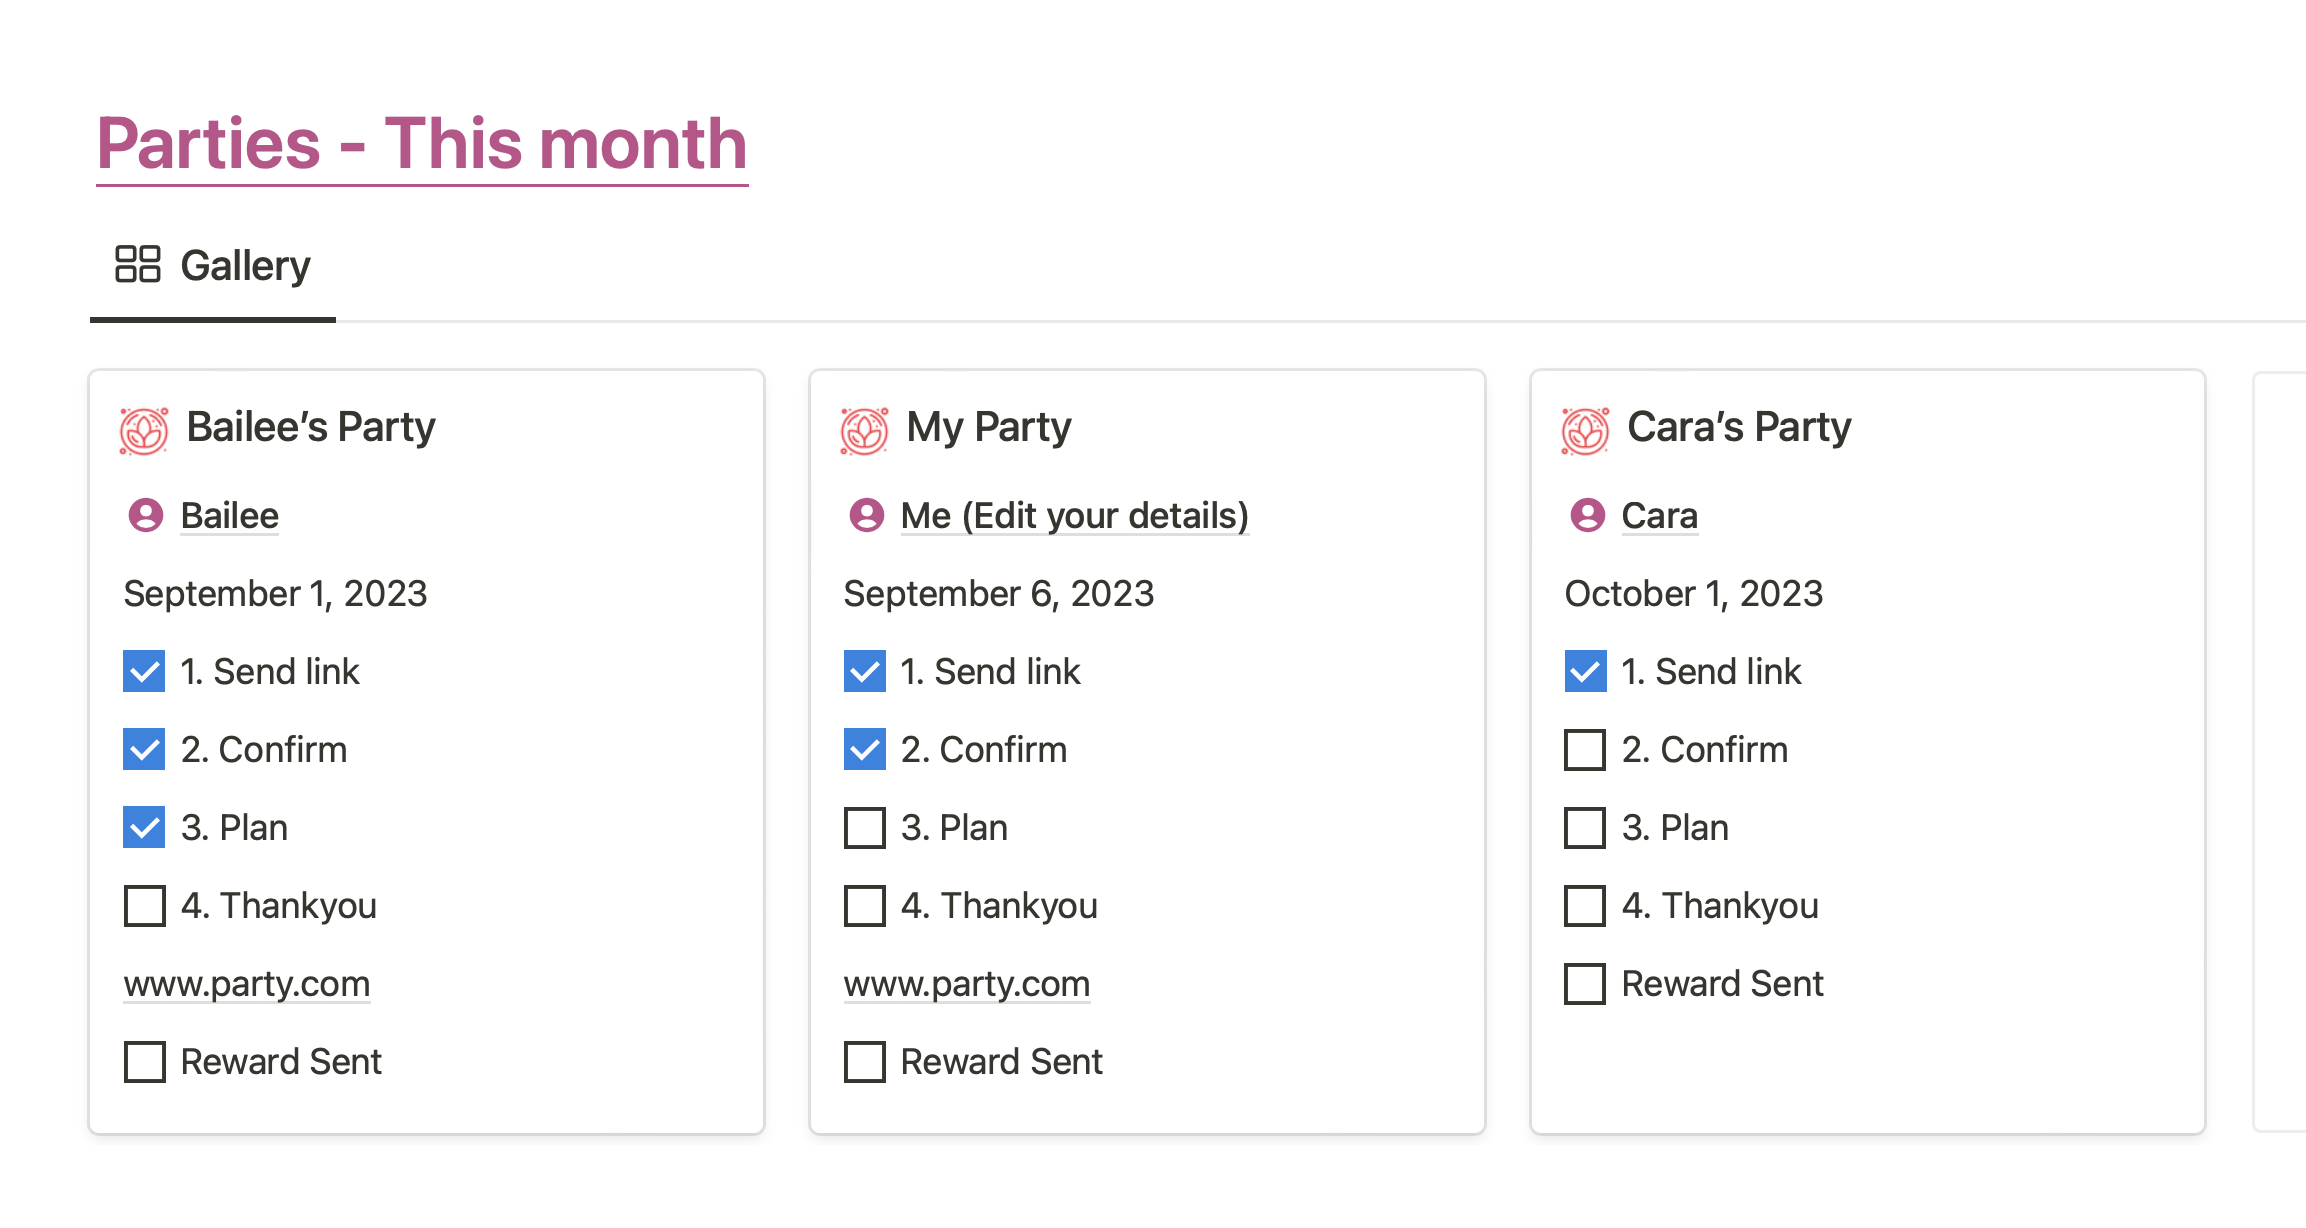
Task: Click the lotus icon beside Bailee's Party
Action: [144, 431]
